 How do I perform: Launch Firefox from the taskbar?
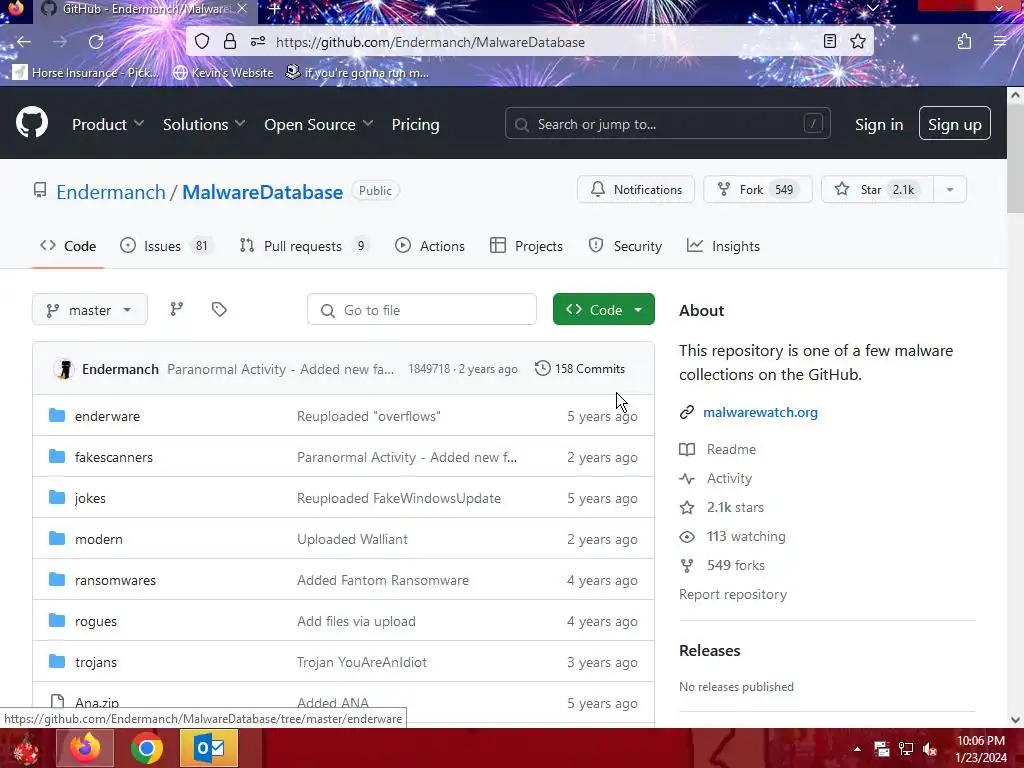coord(85,748)
